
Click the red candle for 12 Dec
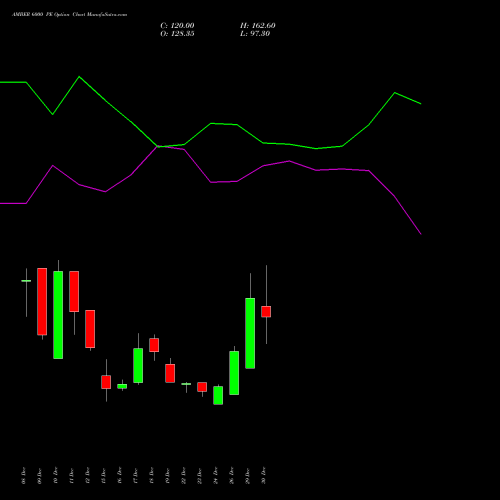(90, 329)
